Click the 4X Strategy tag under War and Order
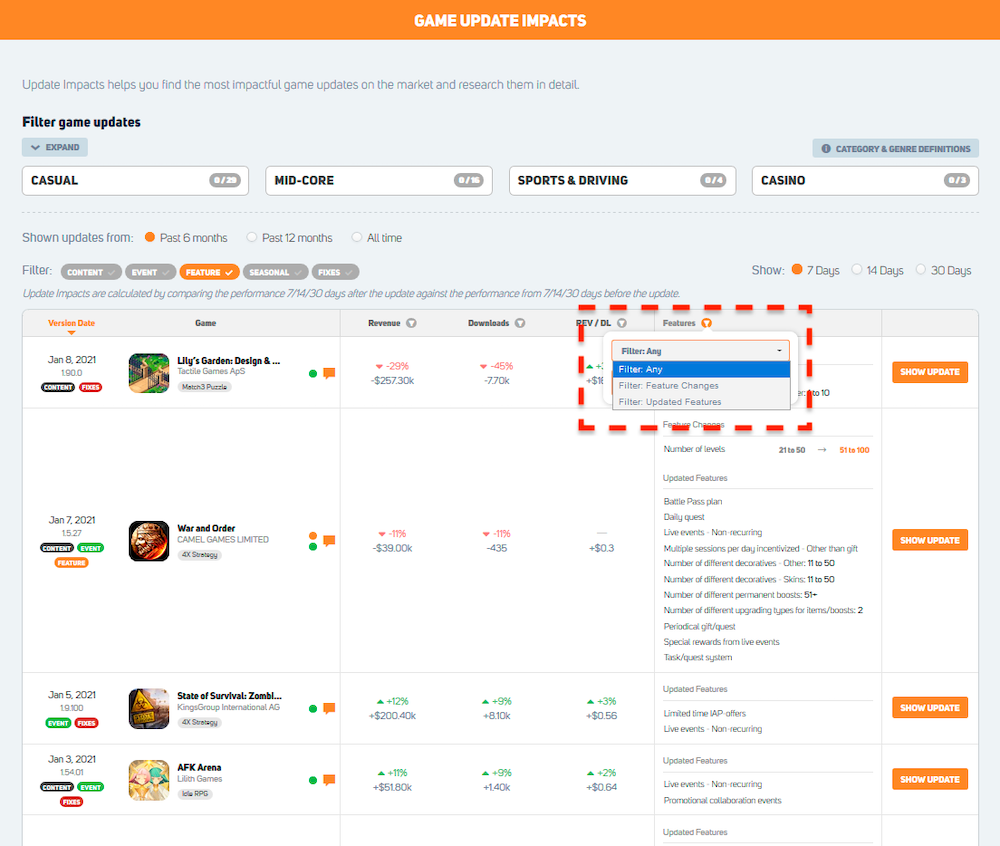Image resolution: width=1000 pixels, height=846 pixels. coord(200,555)
